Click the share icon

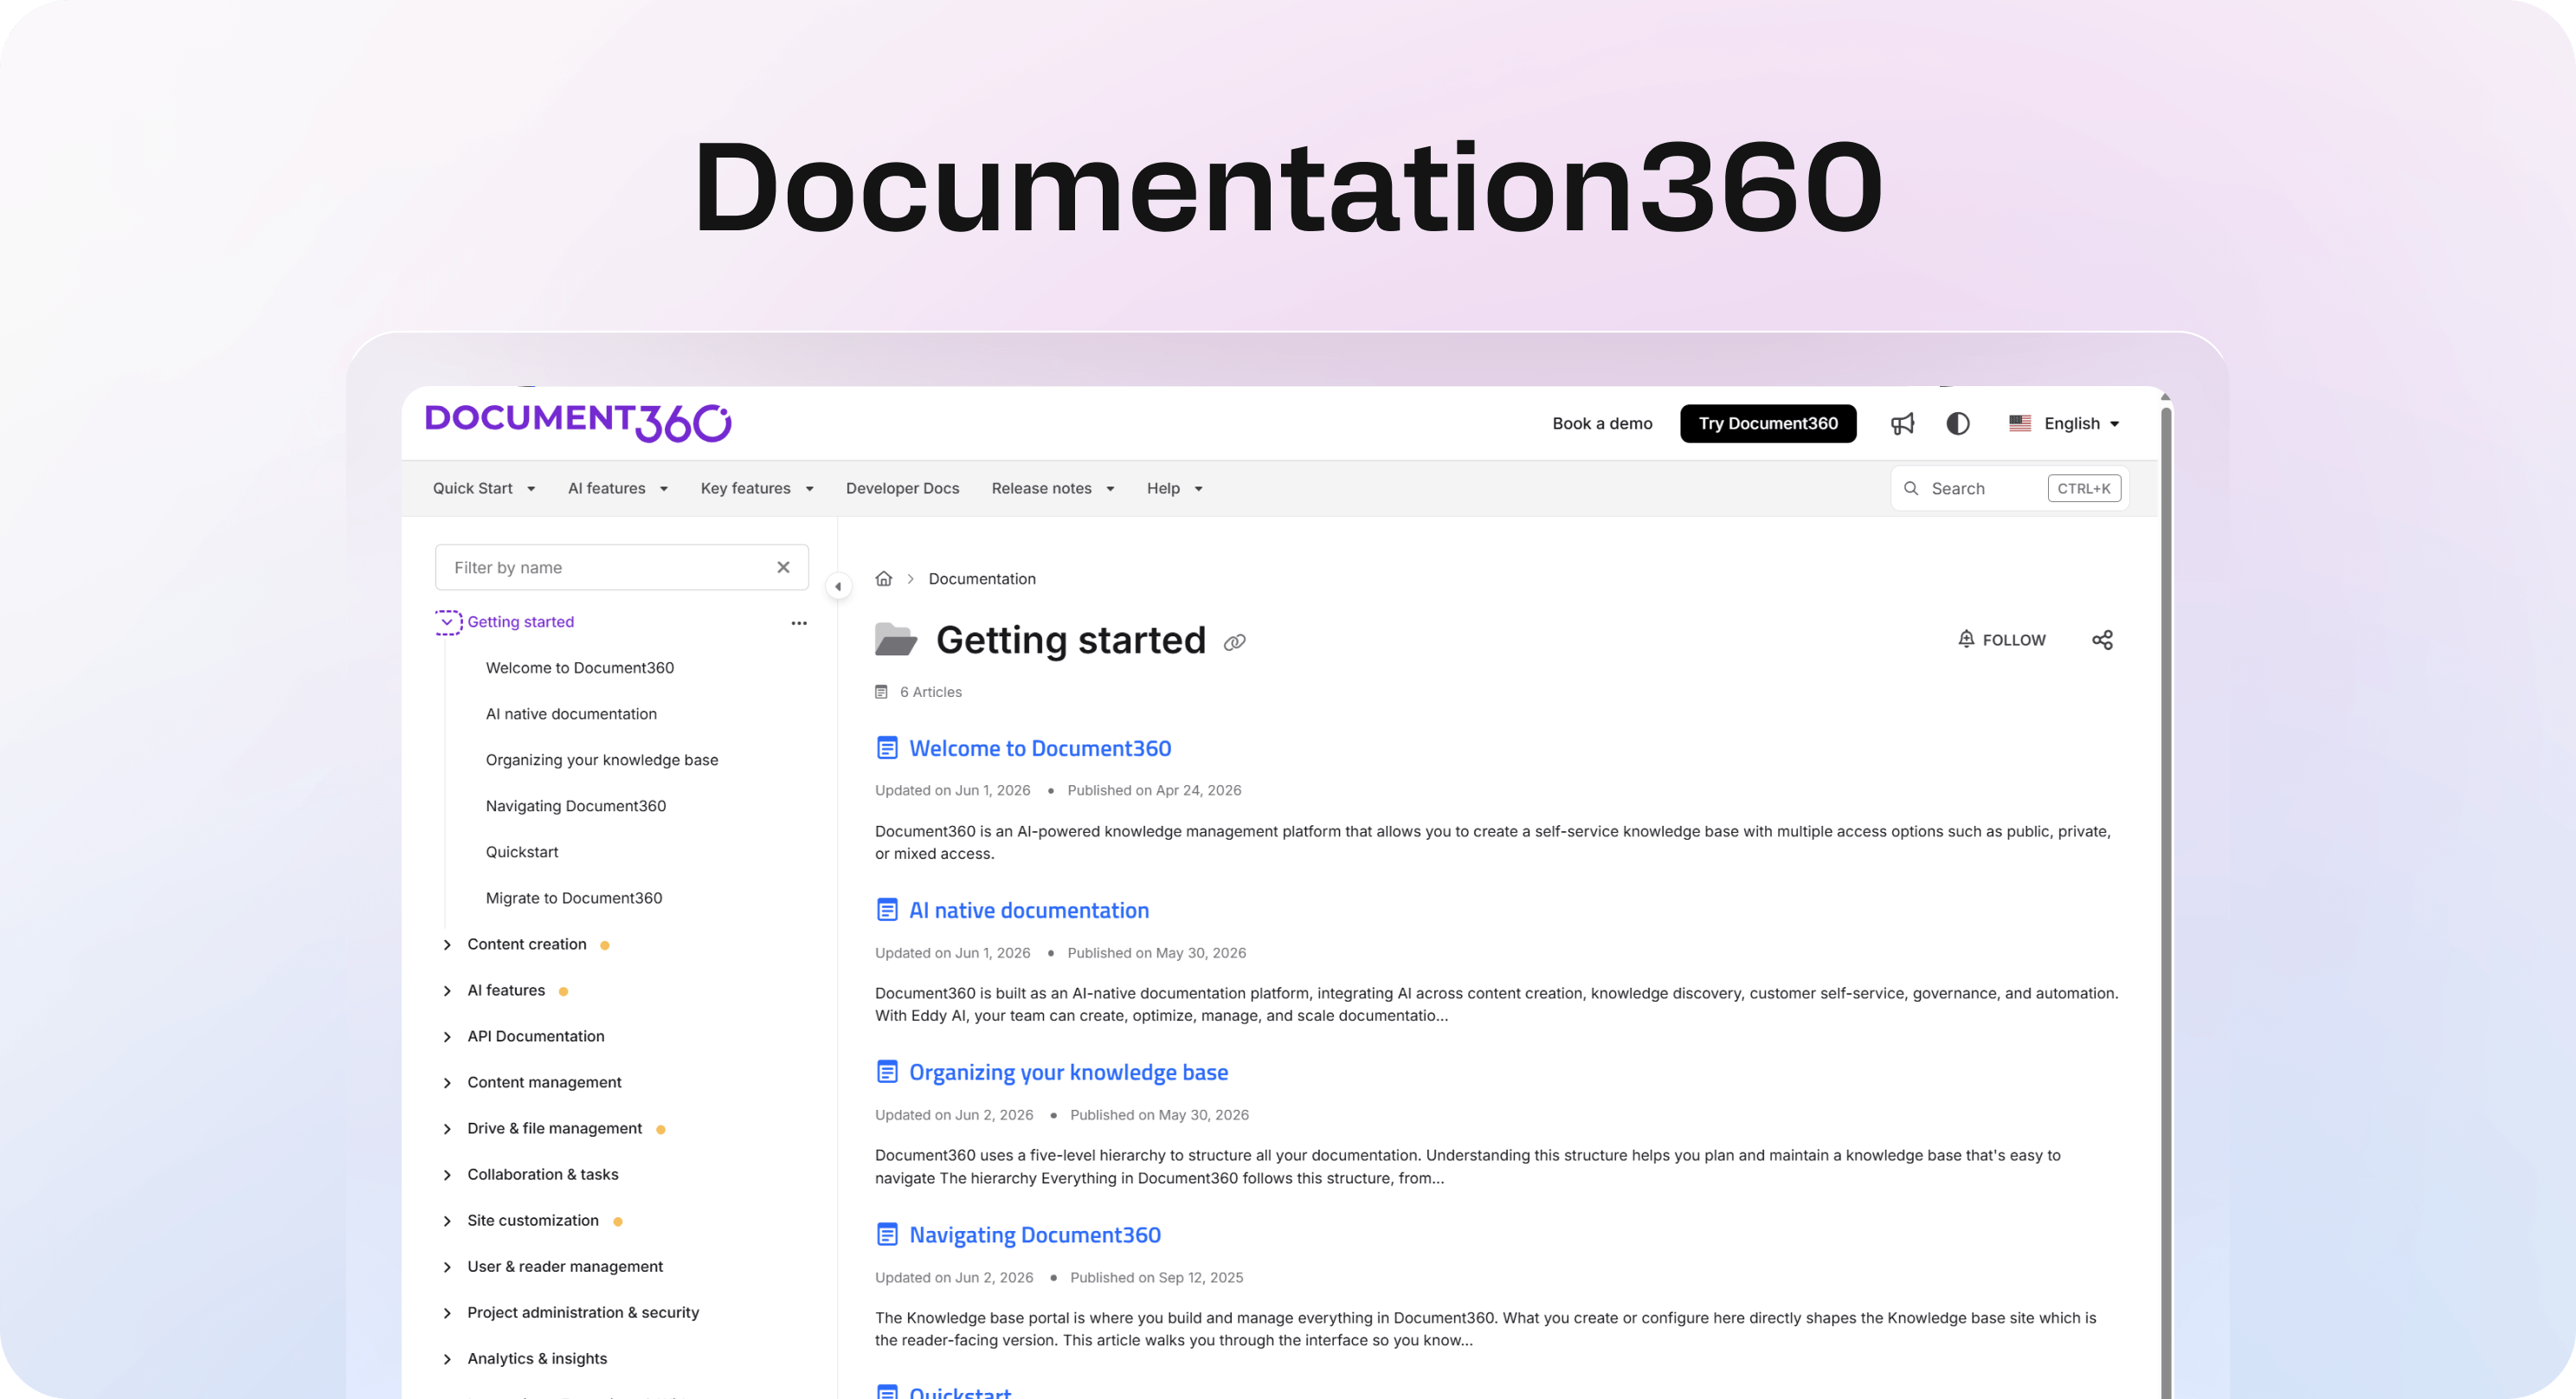pyautogui.click(x=2102, y=639)
